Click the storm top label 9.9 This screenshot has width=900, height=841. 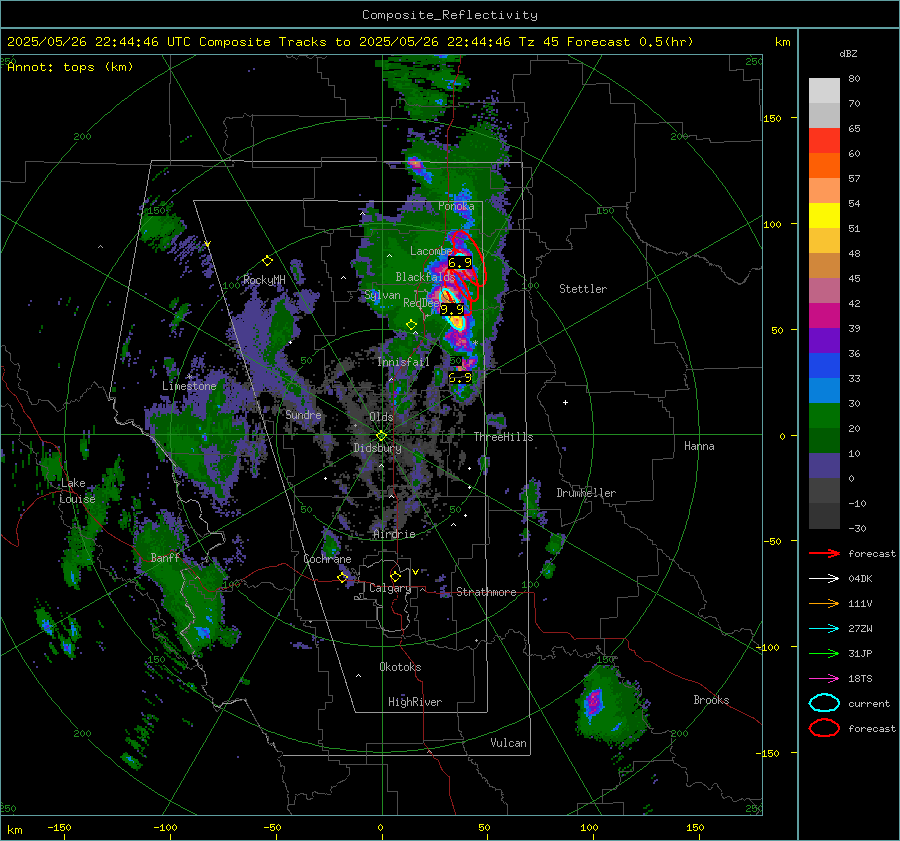(452, 309)
